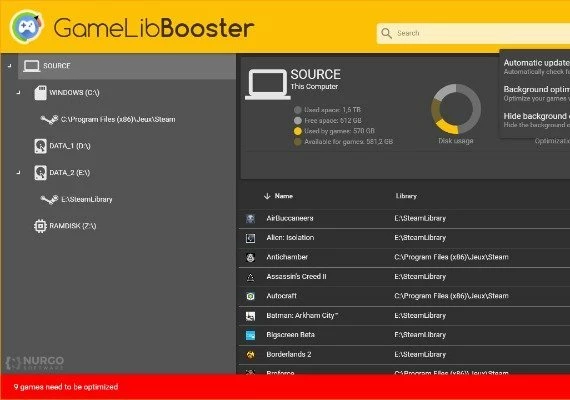
Task: Click the Bigscreen Beta game icon
Action: pyautogui.click(x=250, y=335)
